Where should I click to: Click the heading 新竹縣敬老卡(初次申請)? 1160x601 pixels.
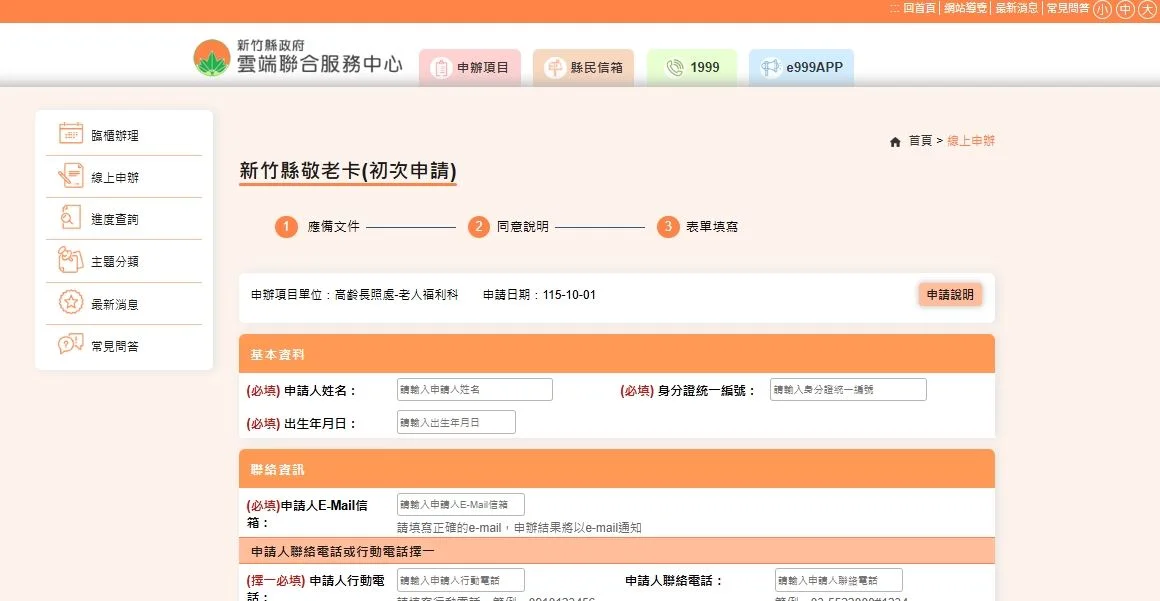click(348, 170)
